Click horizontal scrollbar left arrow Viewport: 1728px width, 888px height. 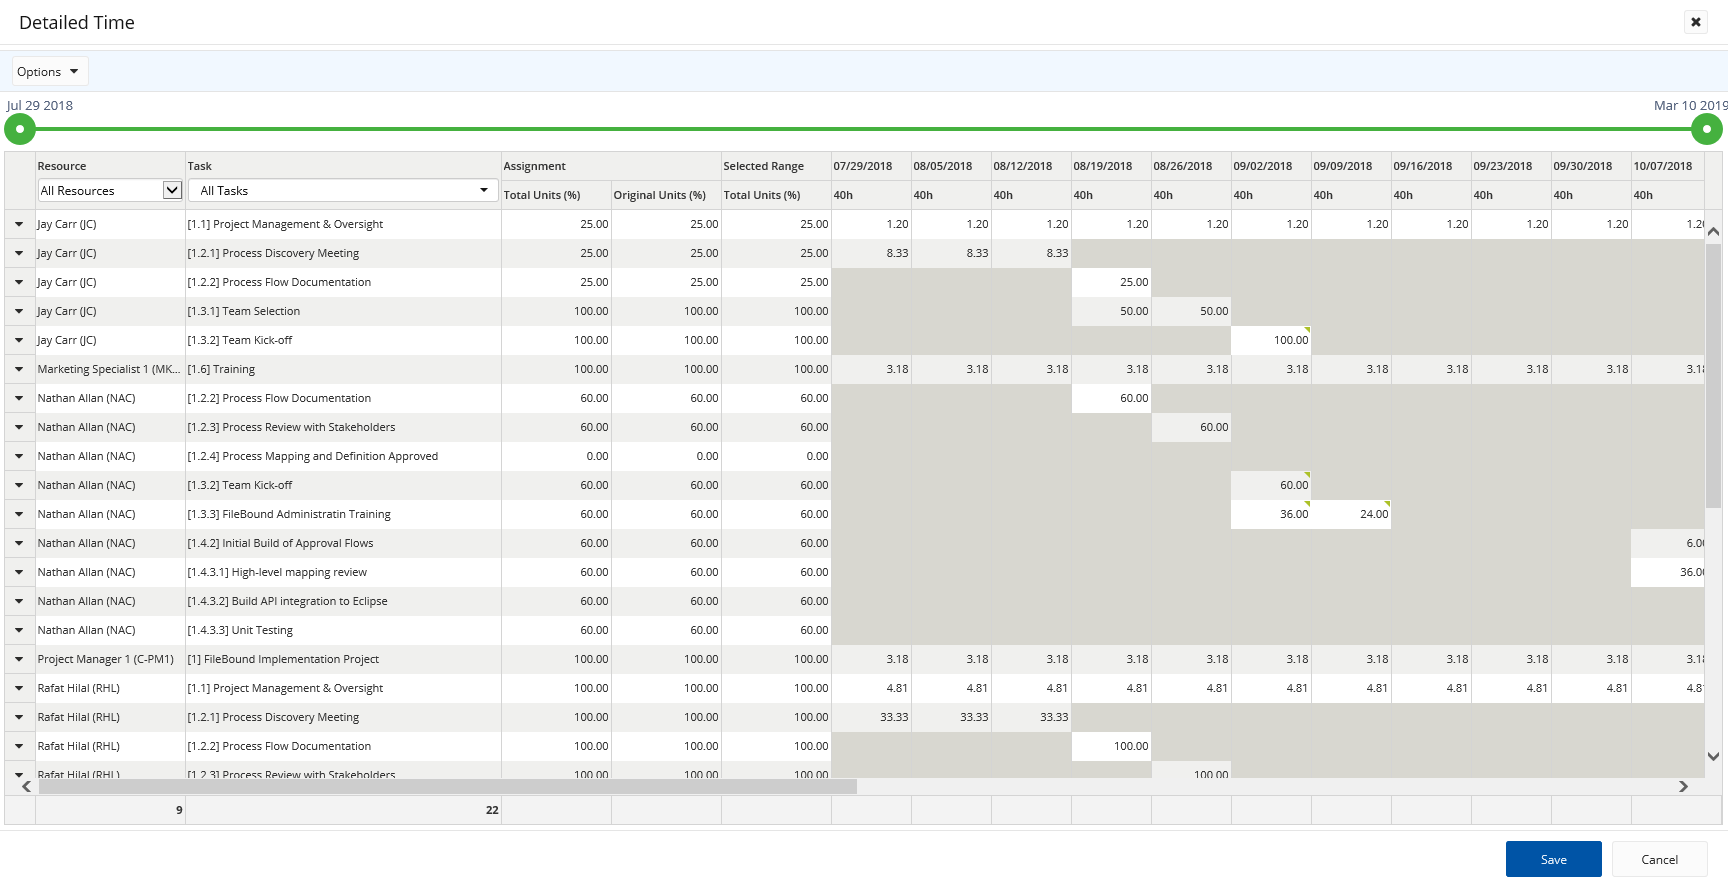pyautogui.click(x=27, y=787)
